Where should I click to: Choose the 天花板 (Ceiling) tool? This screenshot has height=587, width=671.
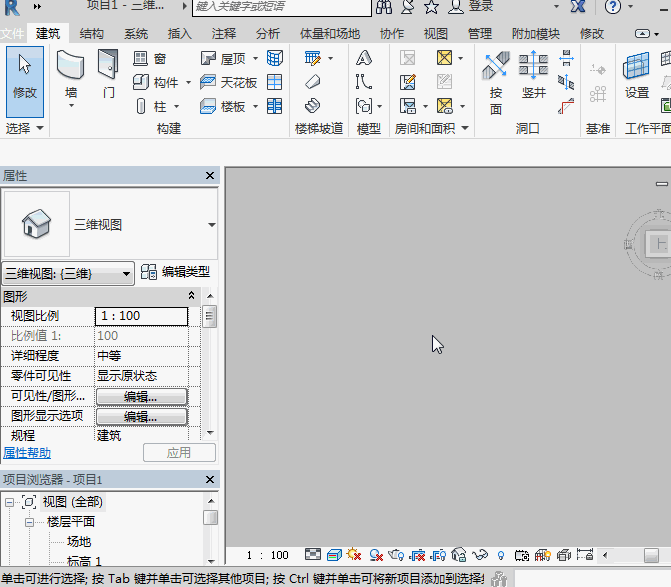(x=228, y=82)
